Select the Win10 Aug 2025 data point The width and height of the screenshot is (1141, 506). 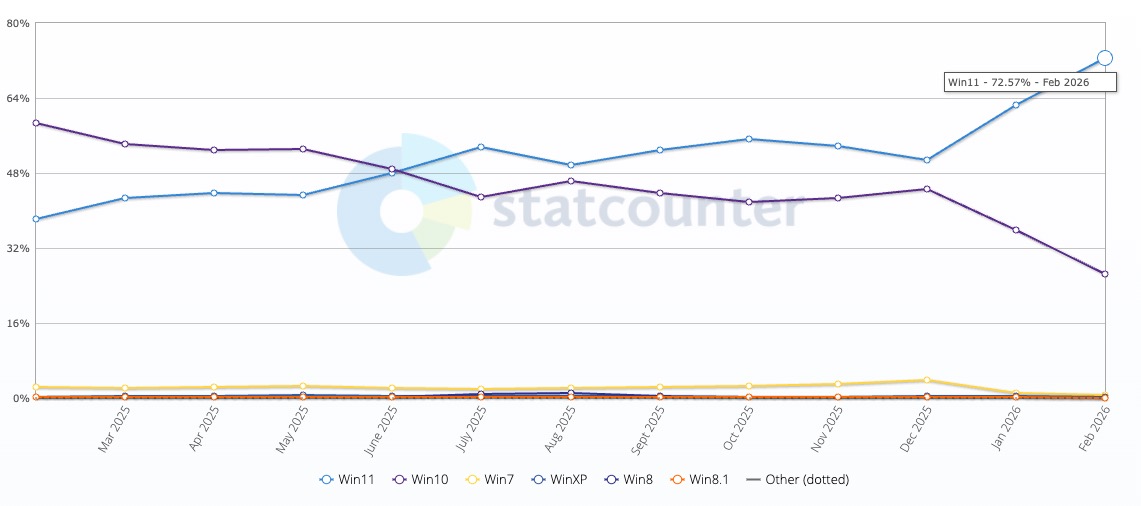point(570,181)
